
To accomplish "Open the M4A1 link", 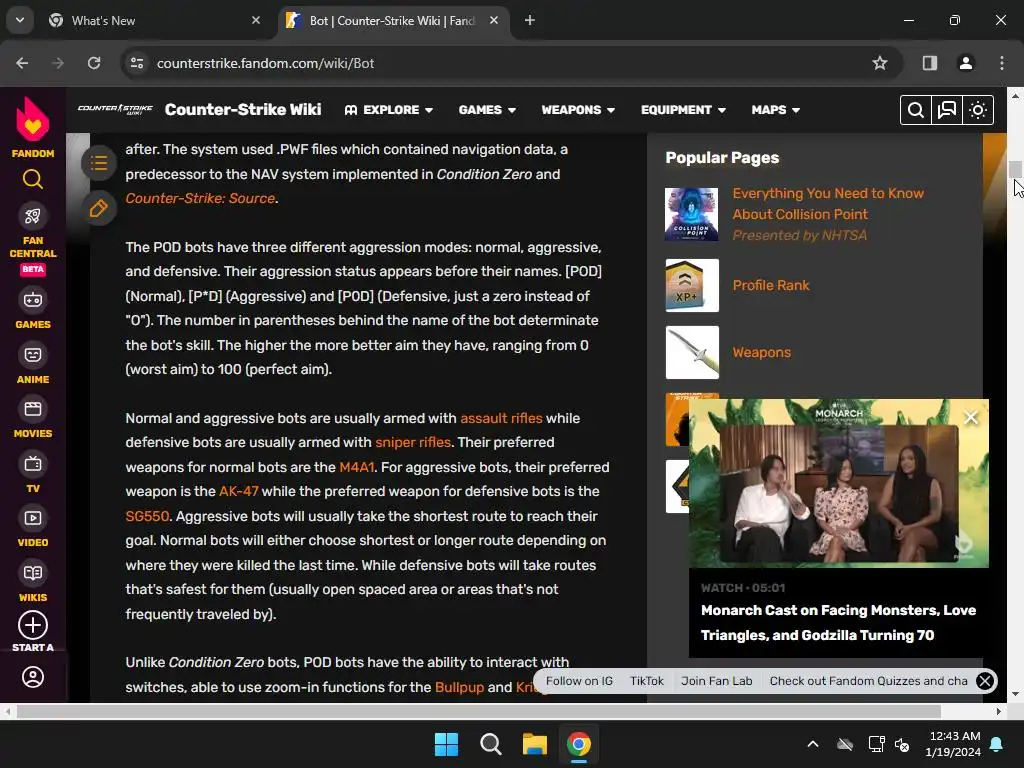I will [357, 467].
